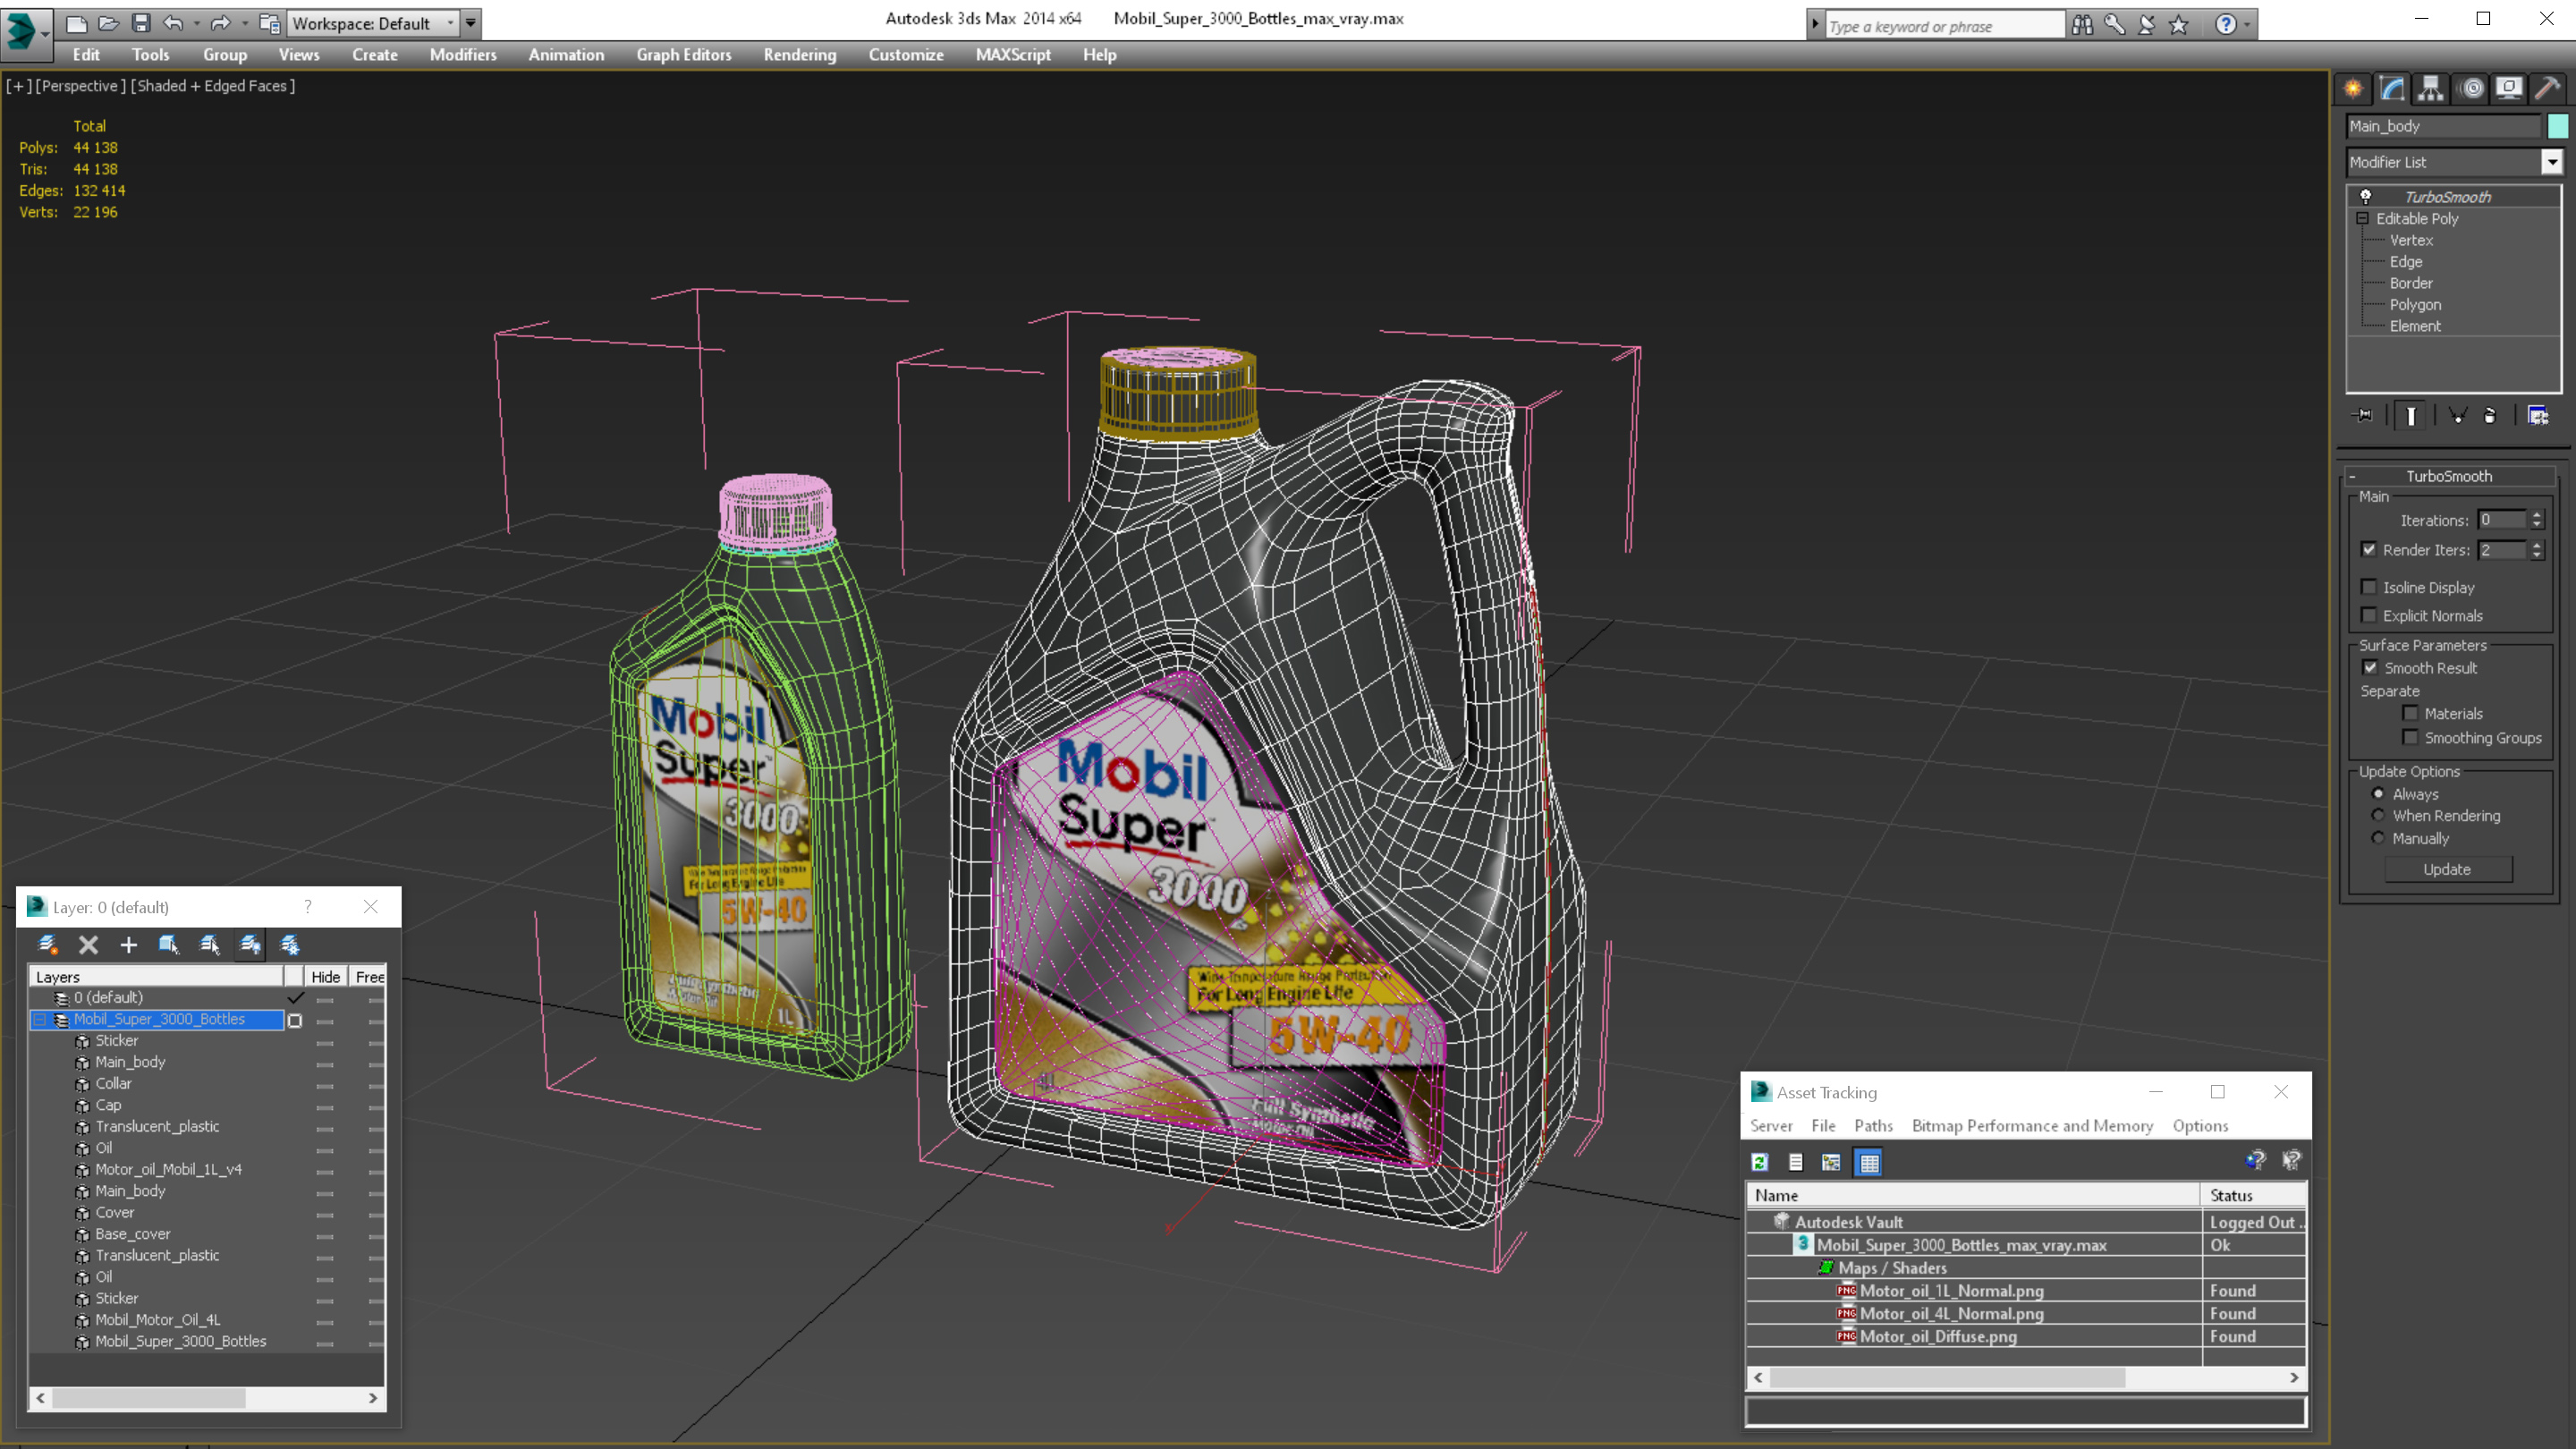2576x1449 pixels.
Task: Open the Hierarchy command panel tab
Action: point(2431,89)
